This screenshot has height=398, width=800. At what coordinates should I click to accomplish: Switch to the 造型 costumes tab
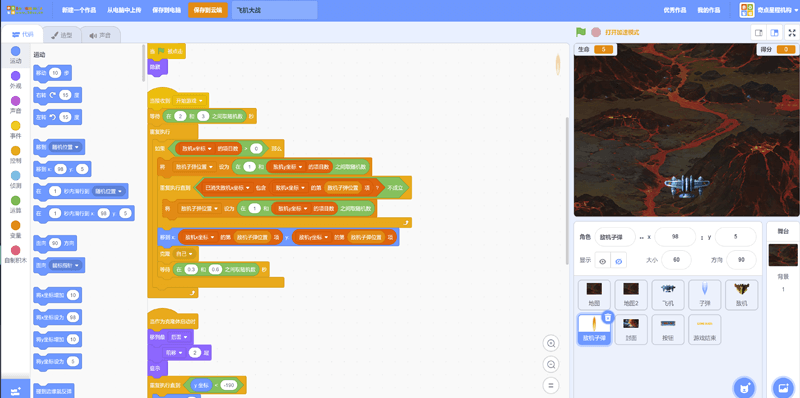pyautogui.click(x=62, y=35)
